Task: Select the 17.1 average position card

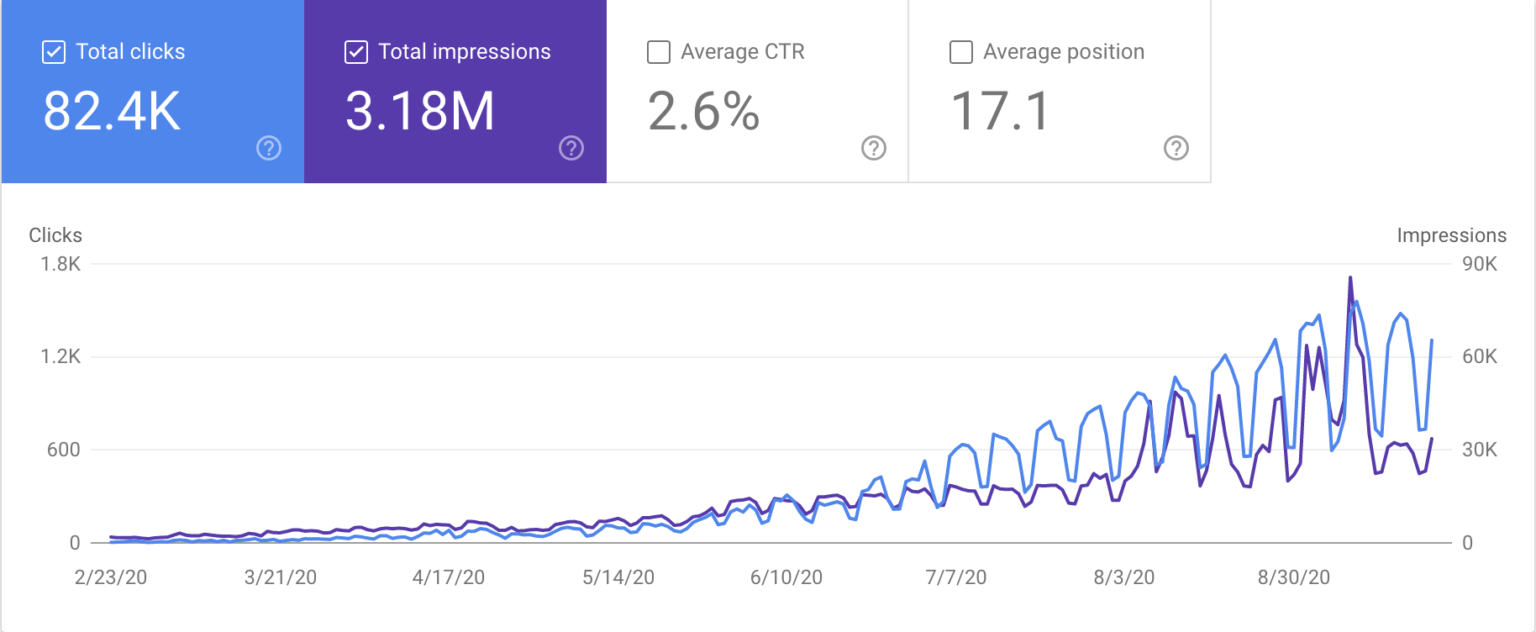Action: [x=1060, y=92]
